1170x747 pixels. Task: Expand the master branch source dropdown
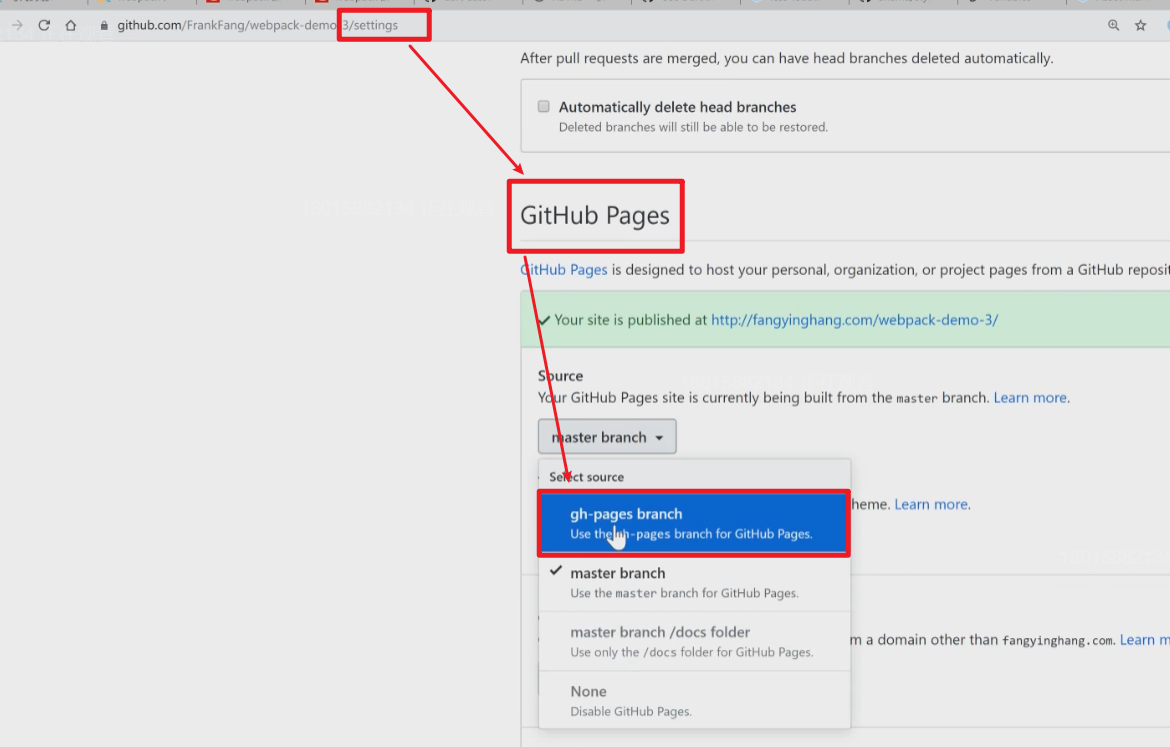(x=607, y=437)
